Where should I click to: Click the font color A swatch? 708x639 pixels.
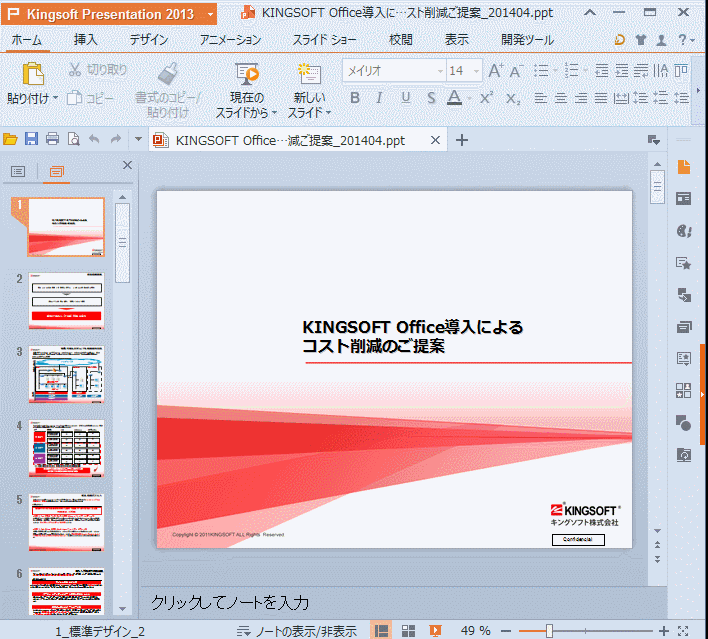point(454,98)
